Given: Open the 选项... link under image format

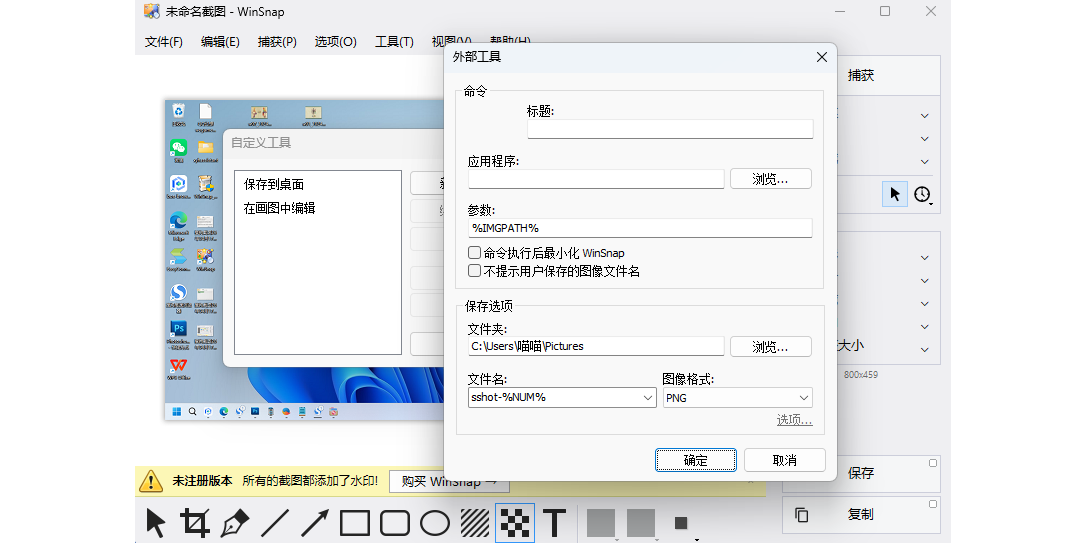Looking at the screenshot, I should point(794,420).
